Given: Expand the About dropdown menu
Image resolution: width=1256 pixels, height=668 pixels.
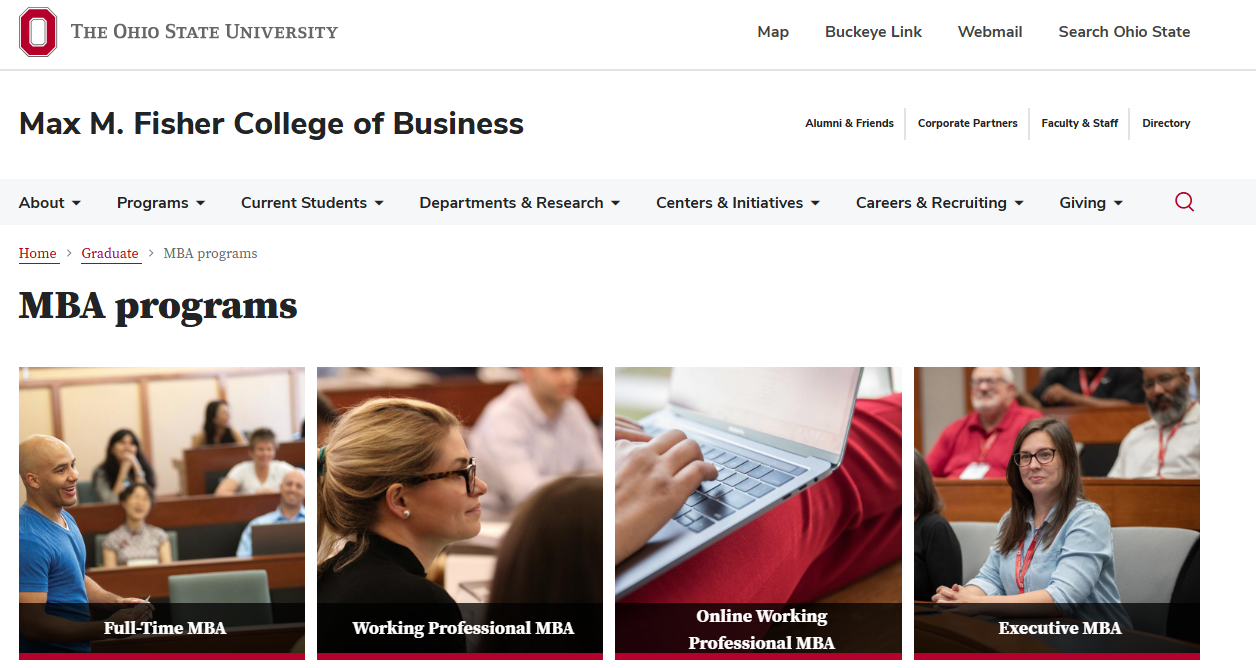Looking at the screenshot, I should click(49, 203).
